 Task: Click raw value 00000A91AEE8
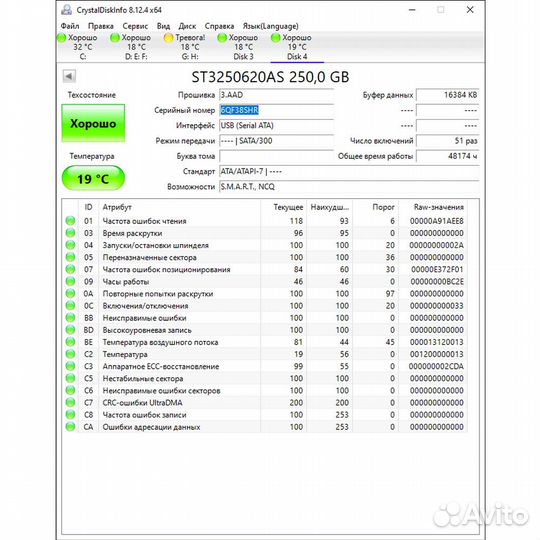[436, 221]
